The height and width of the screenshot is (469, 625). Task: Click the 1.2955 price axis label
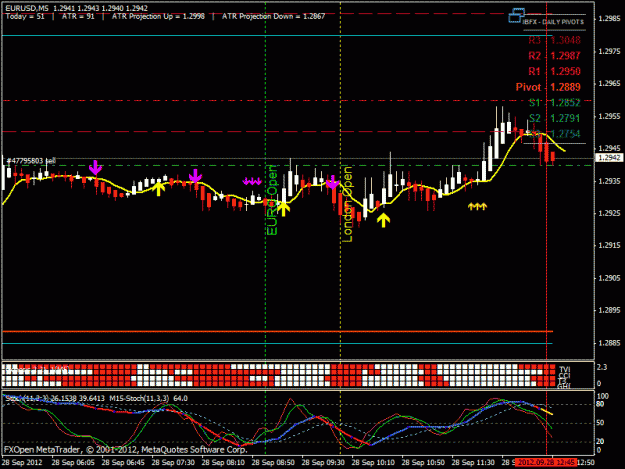[609, 116]
